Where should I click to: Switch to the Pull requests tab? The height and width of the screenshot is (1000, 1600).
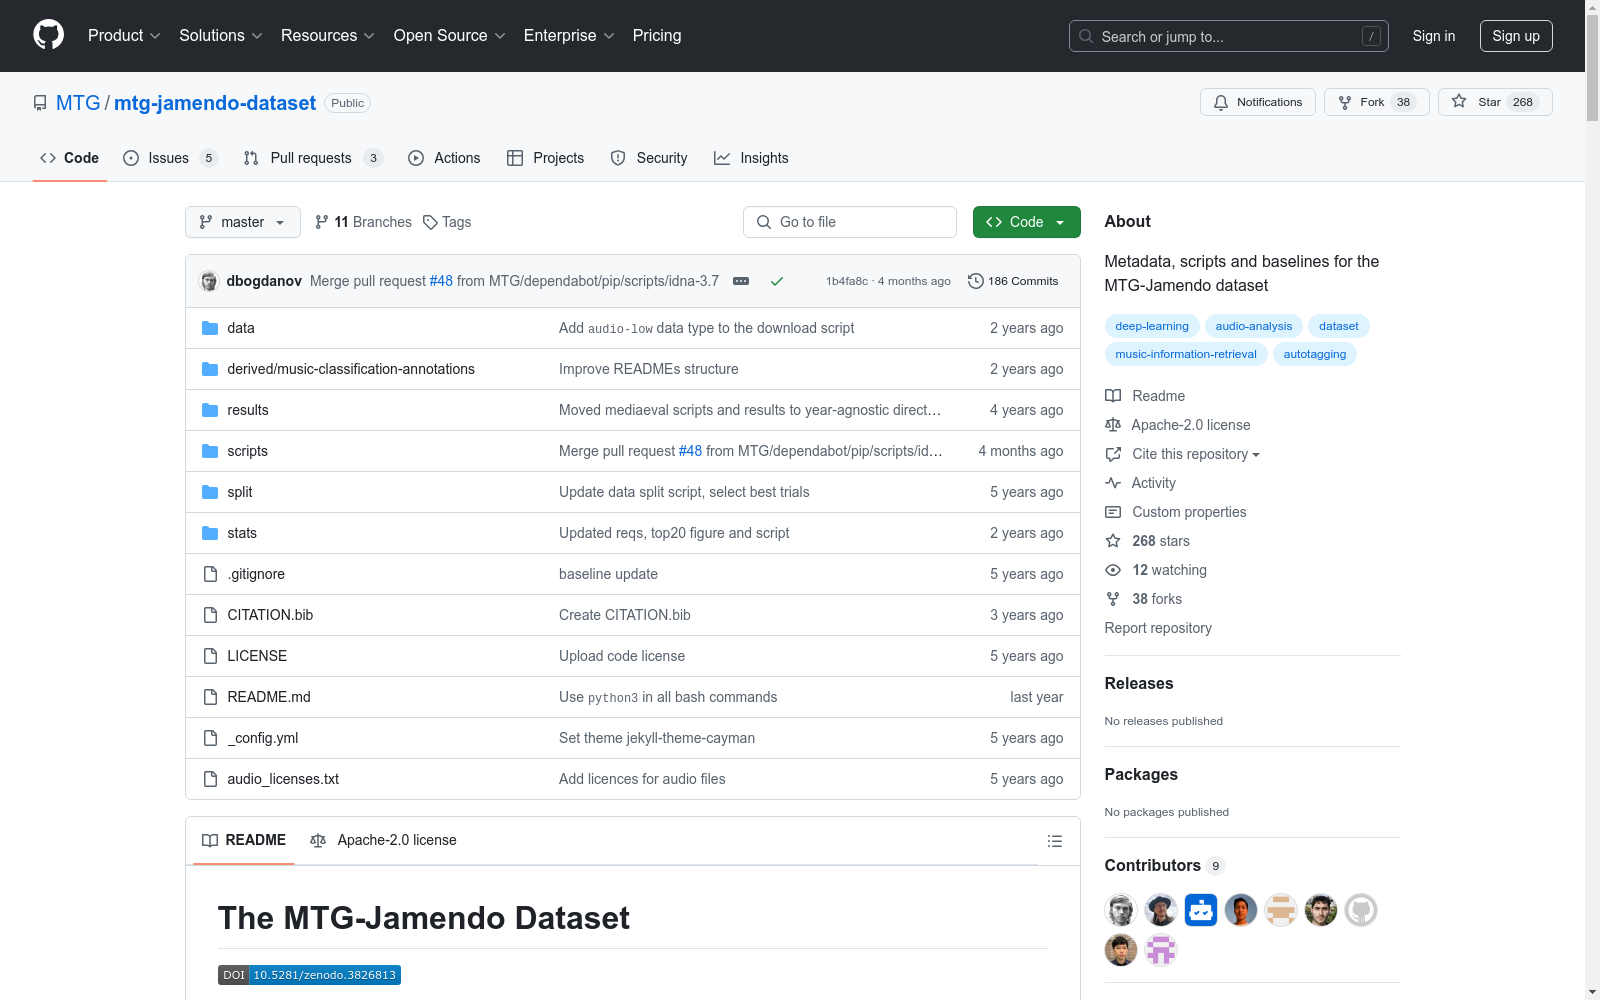[313, 158]
